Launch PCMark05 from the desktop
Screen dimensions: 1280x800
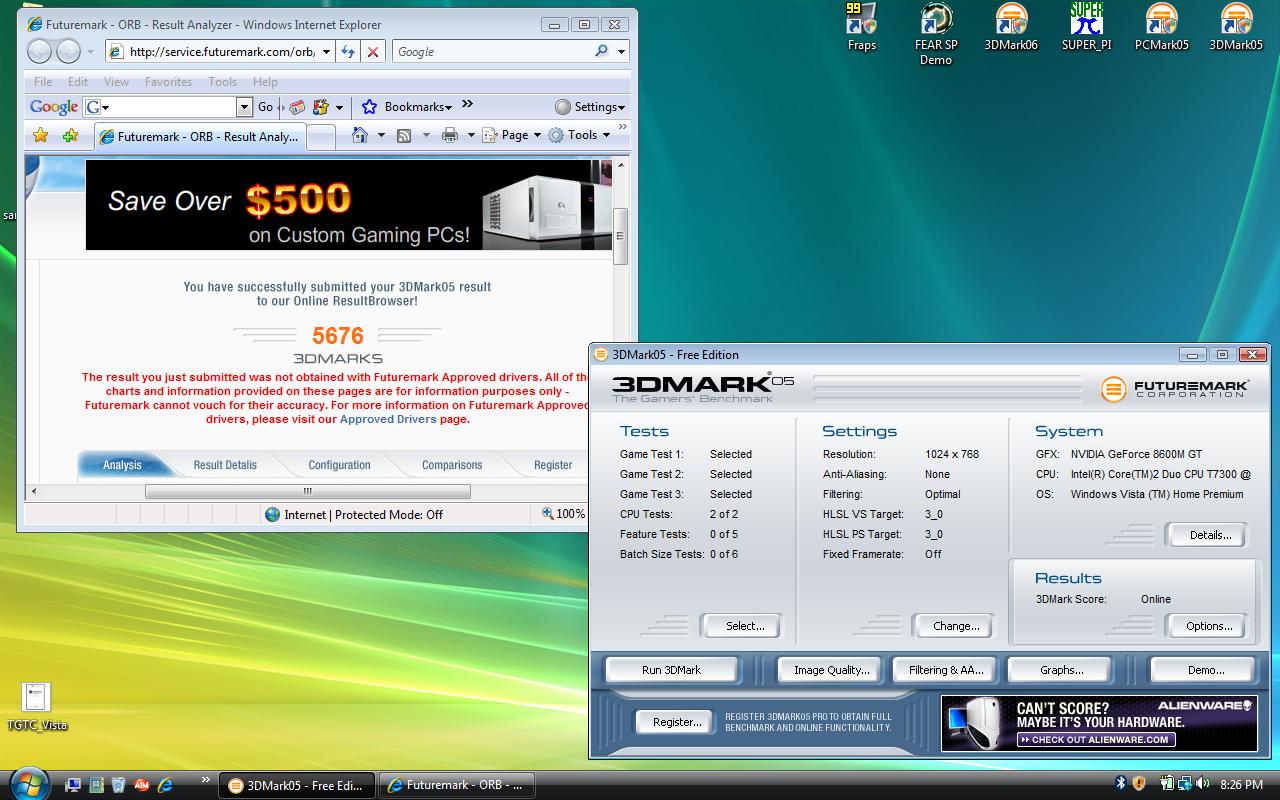coord(1161,27)
